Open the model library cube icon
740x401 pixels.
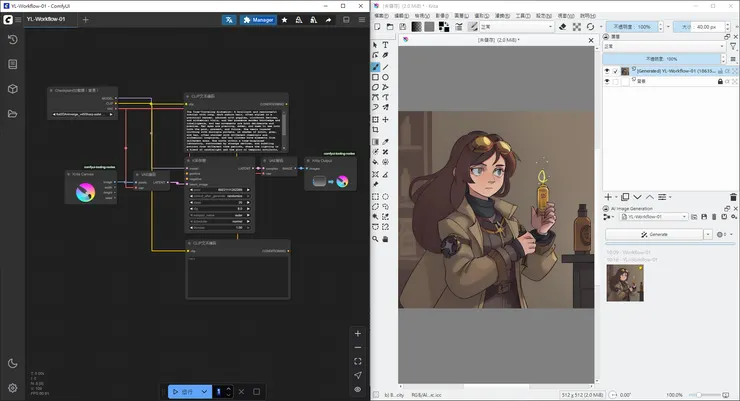pos(13,89)
